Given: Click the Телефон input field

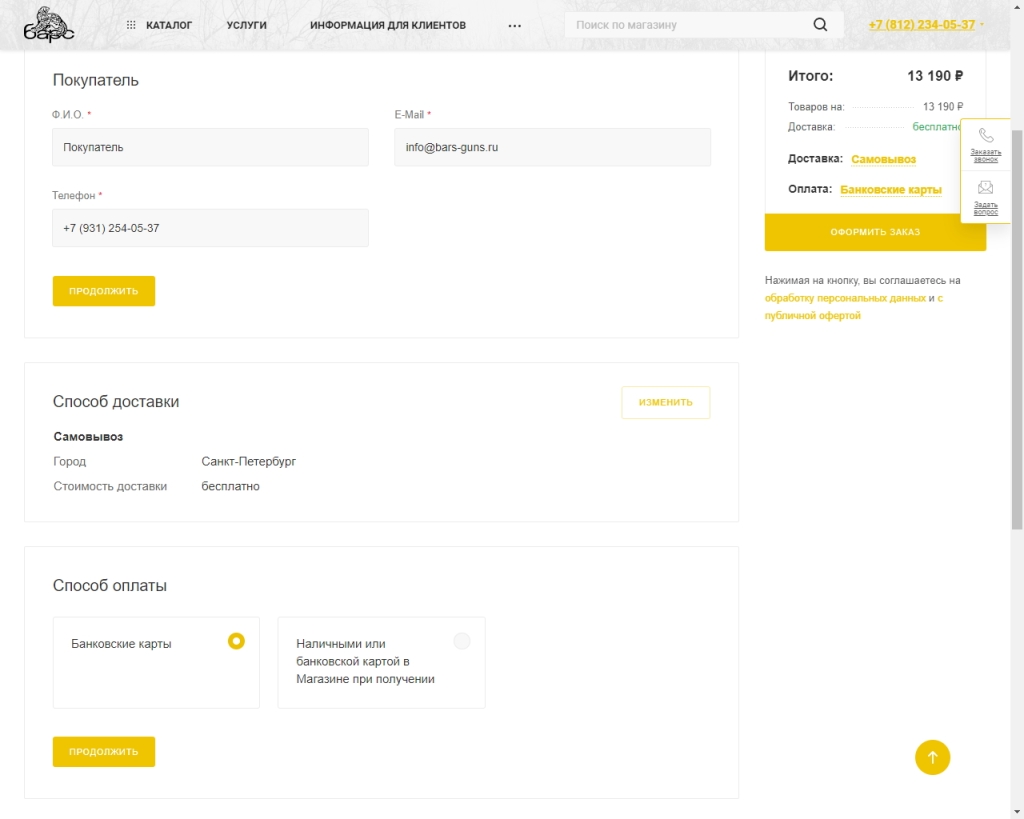Looking at the screenshot, I should (x=210, y=228).
